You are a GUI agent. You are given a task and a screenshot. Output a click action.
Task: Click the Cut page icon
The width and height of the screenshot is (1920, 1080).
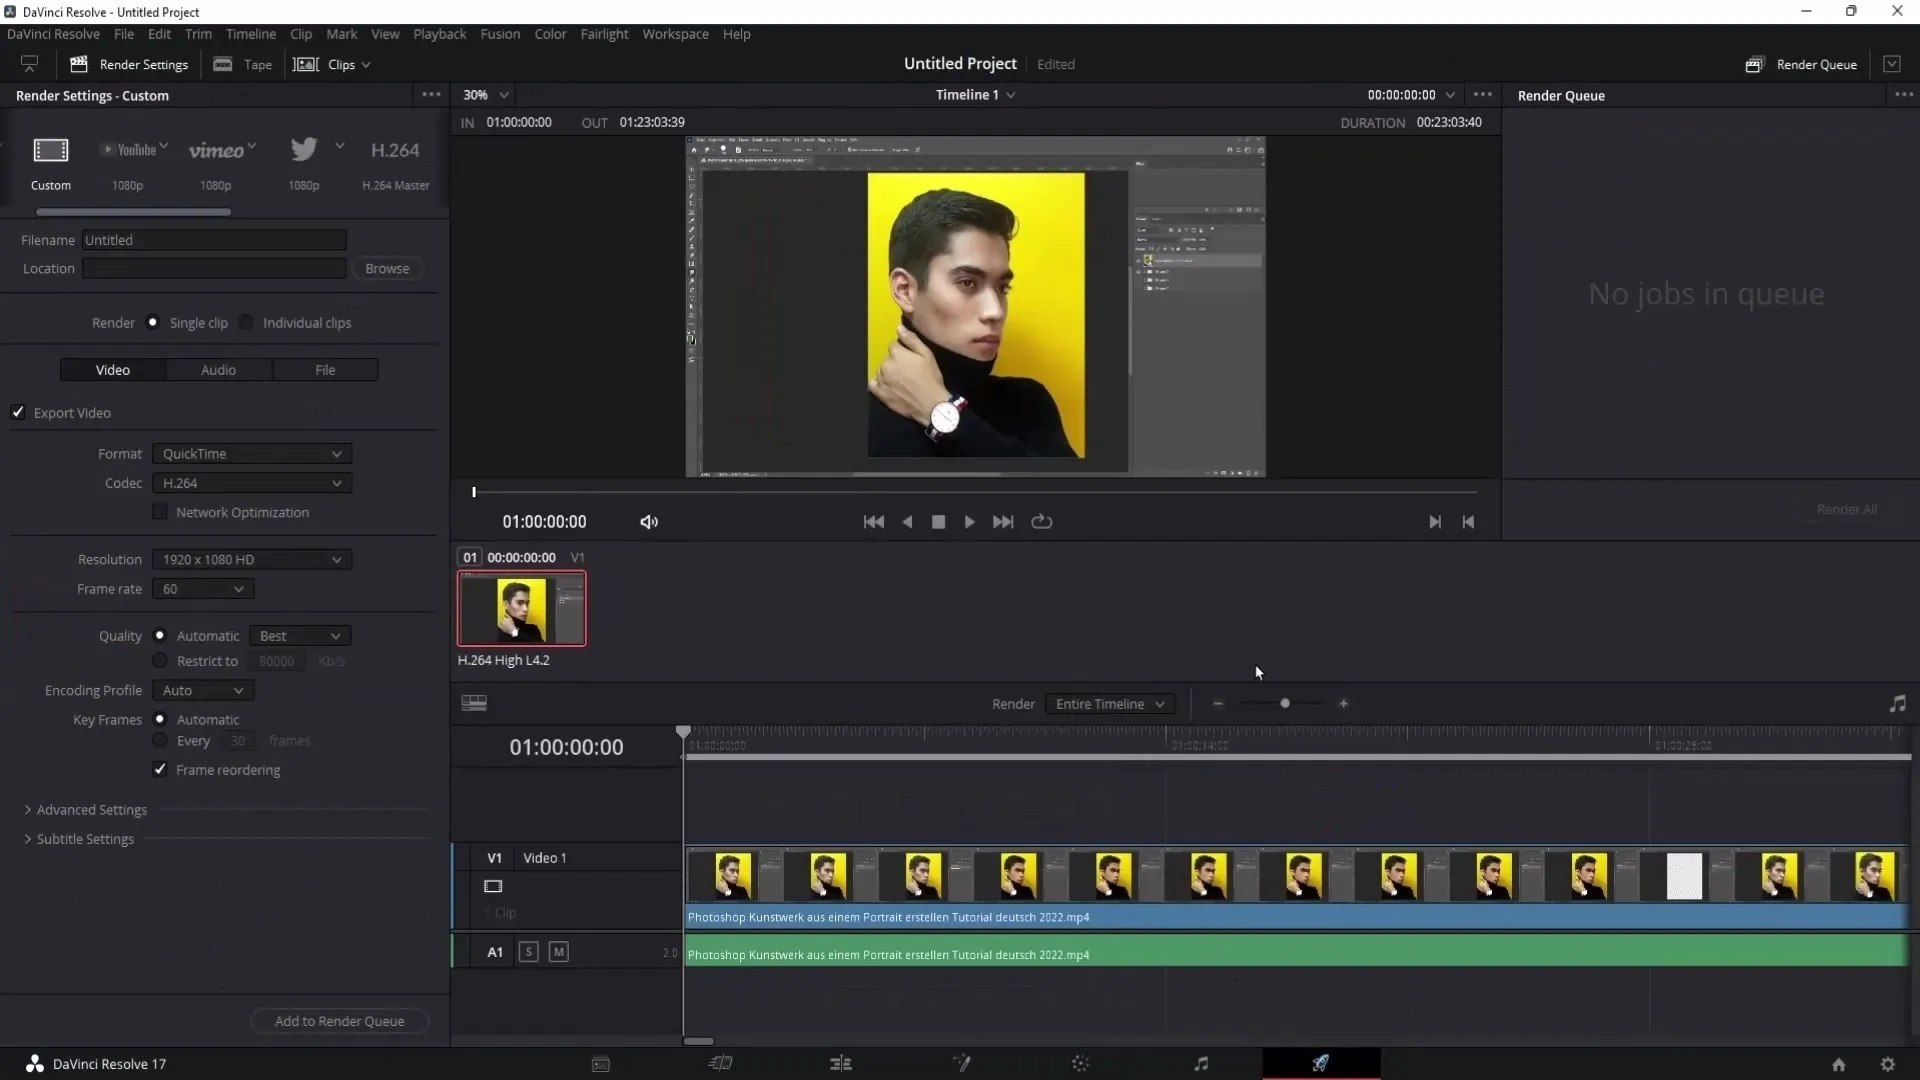(721, 1063)
